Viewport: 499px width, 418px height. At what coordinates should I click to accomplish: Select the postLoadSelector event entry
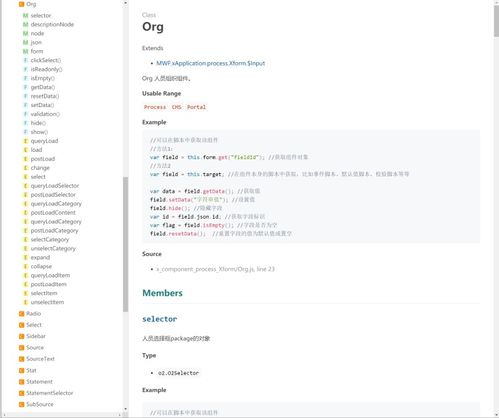53,195
